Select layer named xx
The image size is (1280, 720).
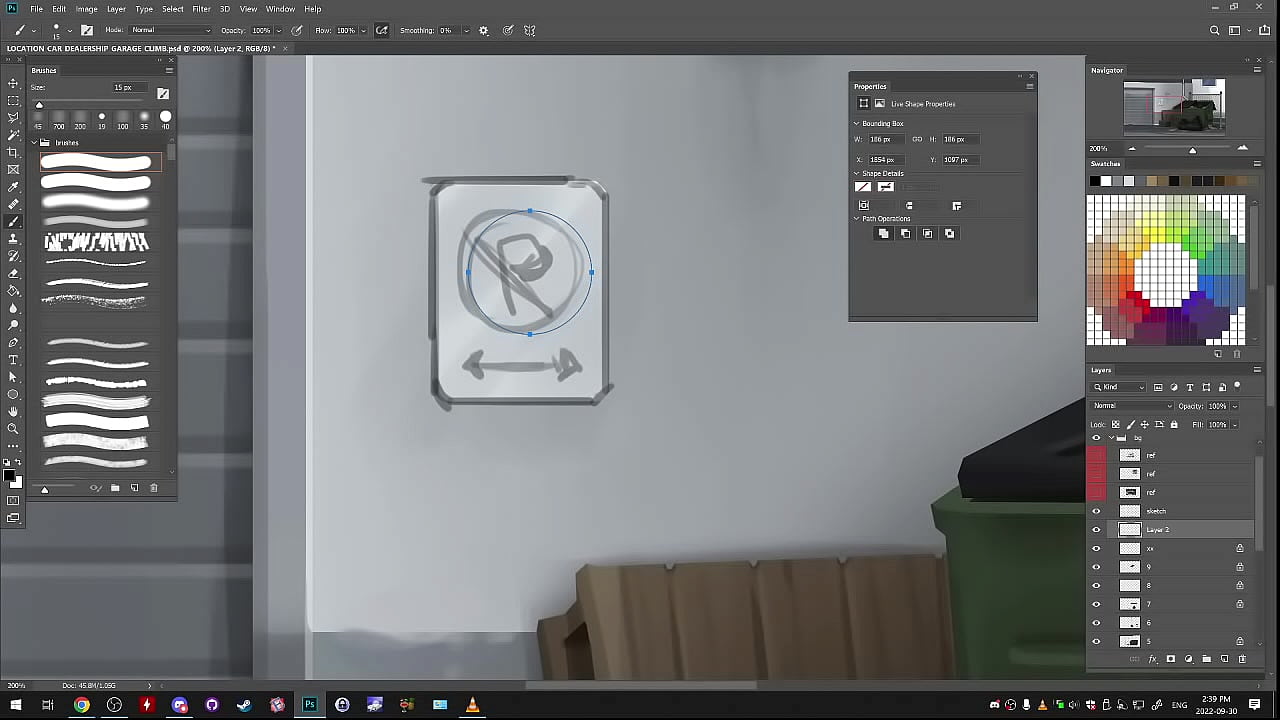tap(1180, 548)
